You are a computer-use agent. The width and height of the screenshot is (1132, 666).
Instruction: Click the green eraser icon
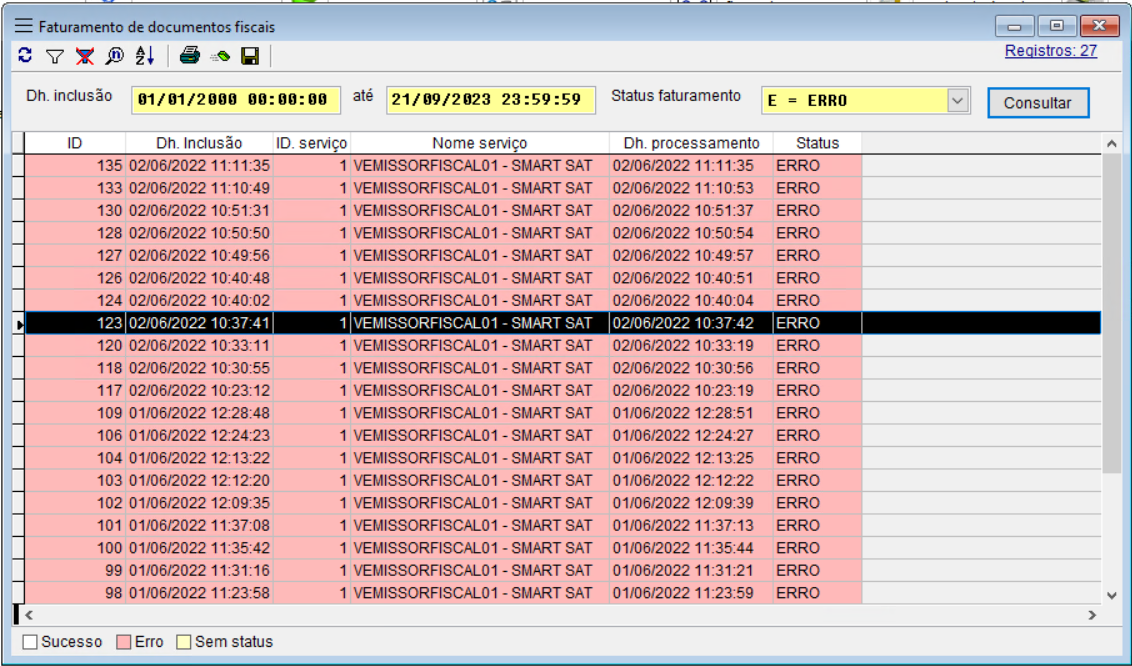tap(220, 57)
